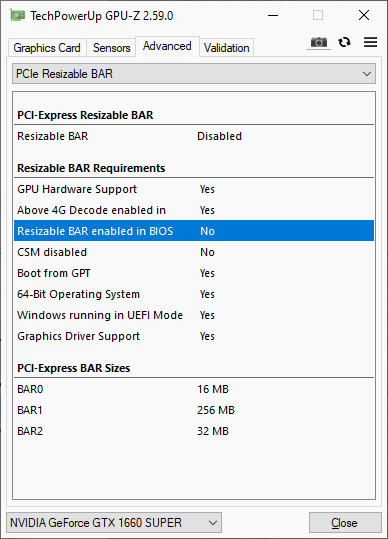388x539 pixels.
Task: Close the GPU-Z window with X
Action: coord(364,15)
